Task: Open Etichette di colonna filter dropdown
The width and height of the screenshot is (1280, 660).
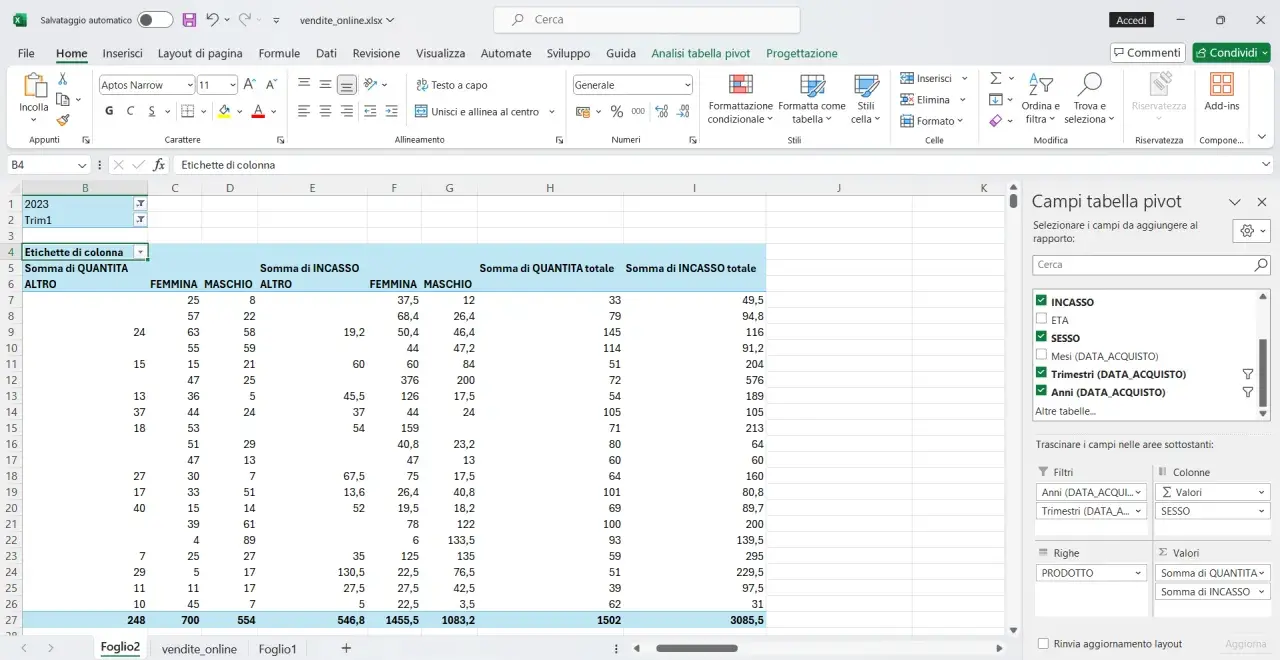Action: click(x=140, y=252)
